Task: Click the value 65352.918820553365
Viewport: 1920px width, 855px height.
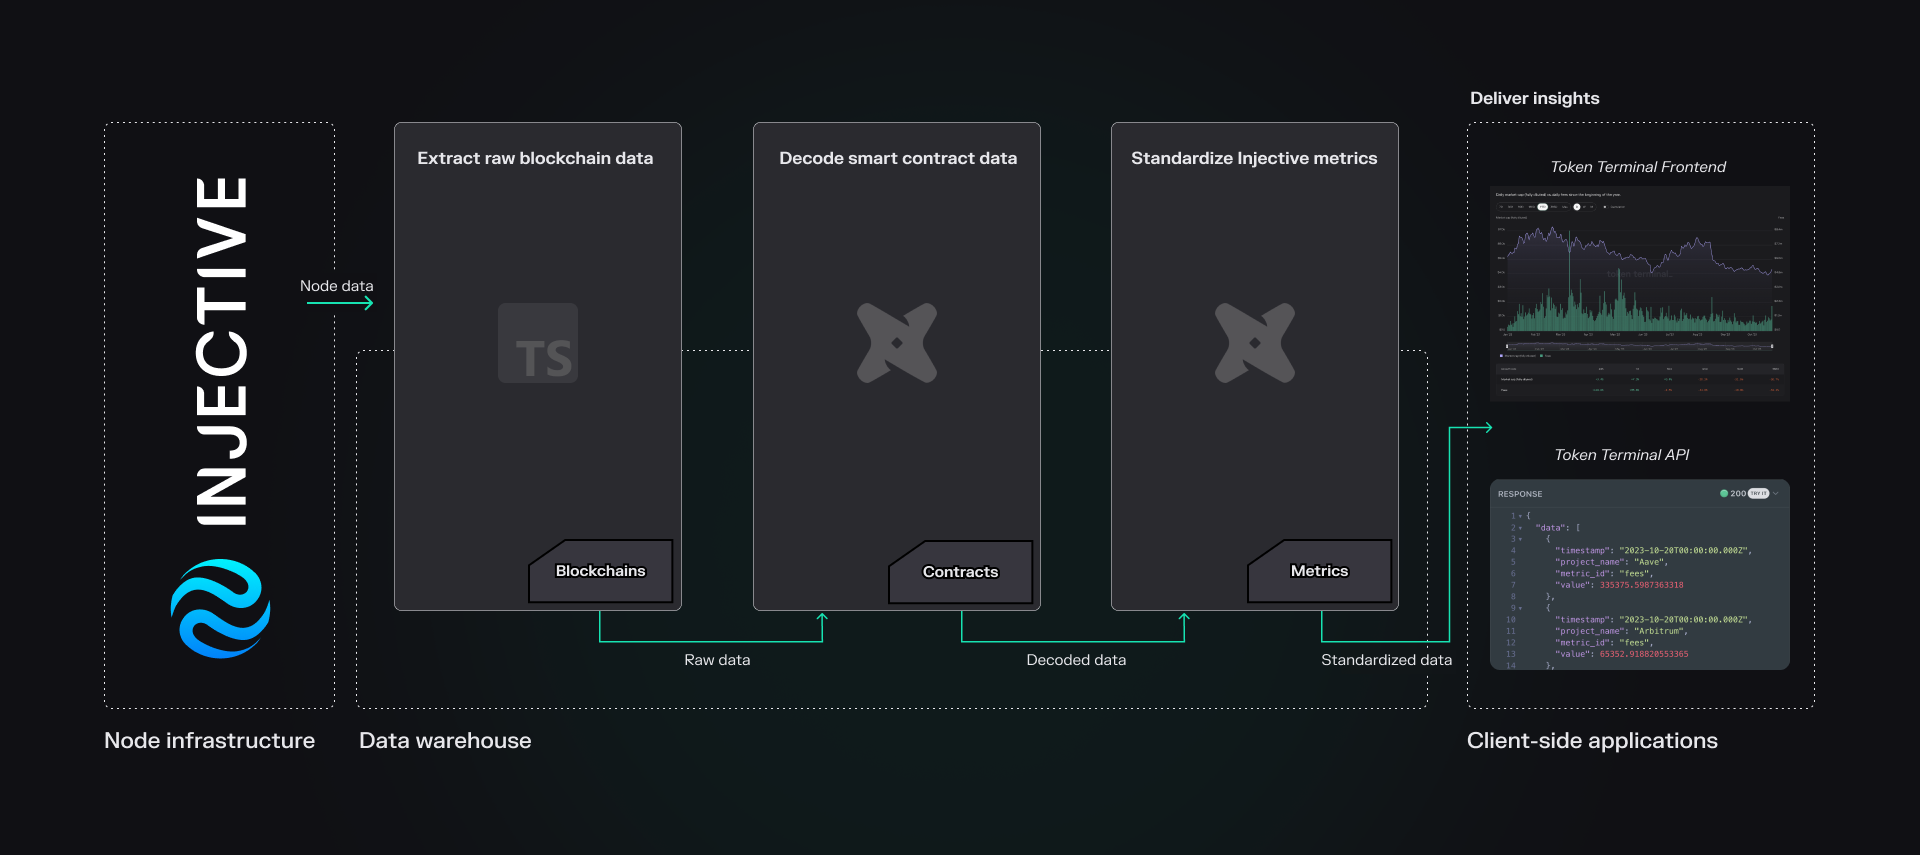Action: click(x=1644, y=654)
